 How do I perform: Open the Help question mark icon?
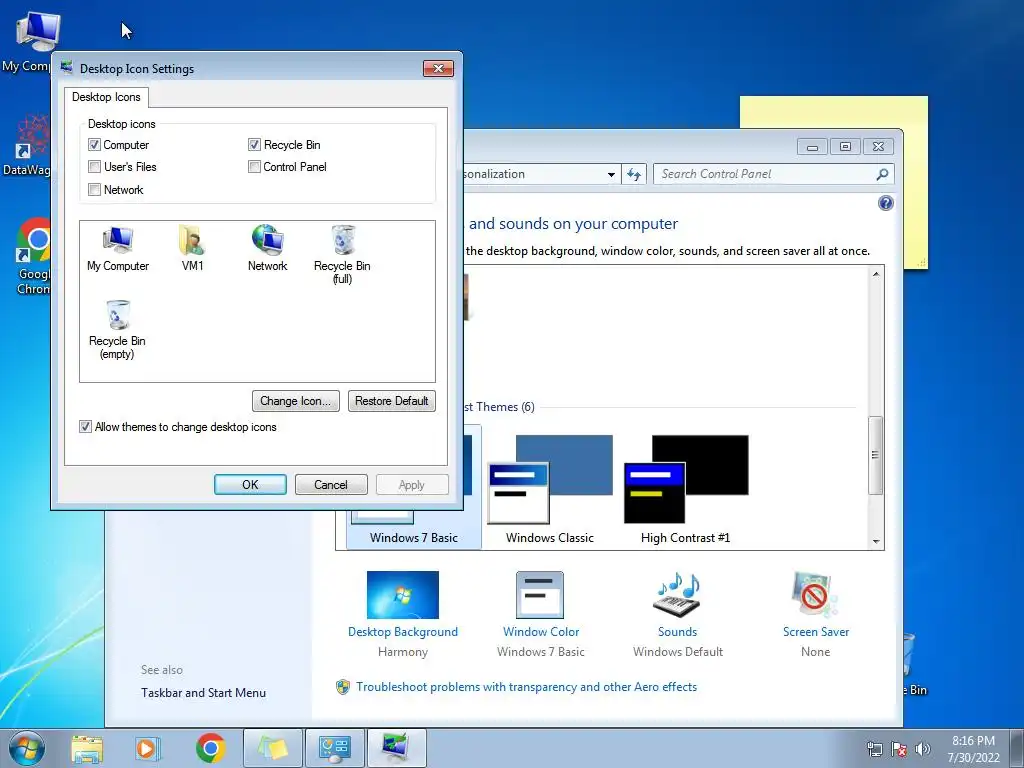(886, 204)
